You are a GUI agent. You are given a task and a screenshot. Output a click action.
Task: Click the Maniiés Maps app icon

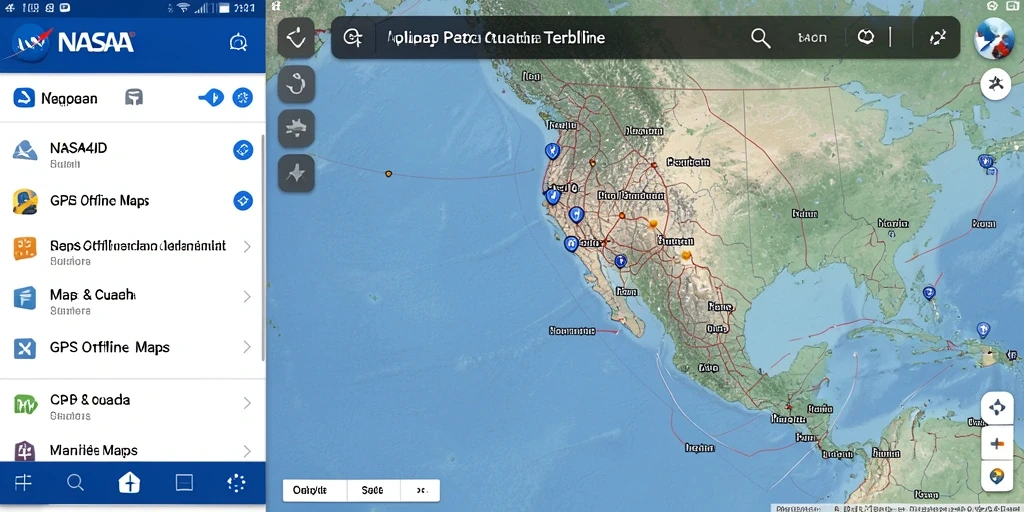(x=25, y=451)
